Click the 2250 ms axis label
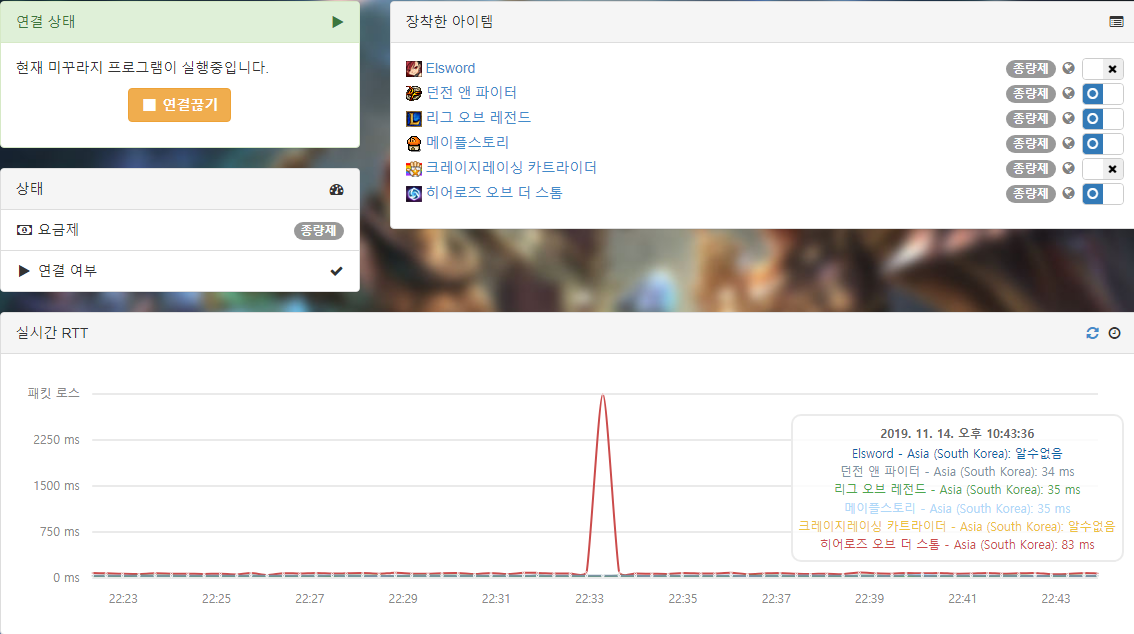Screen dimensions: 1134x634 [x=56, y=440]
